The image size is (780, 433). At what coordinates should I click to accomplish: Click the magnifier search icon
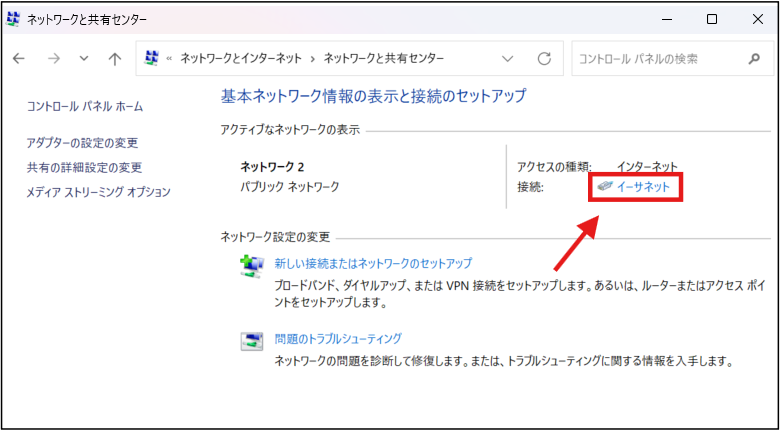coord(754,59)
